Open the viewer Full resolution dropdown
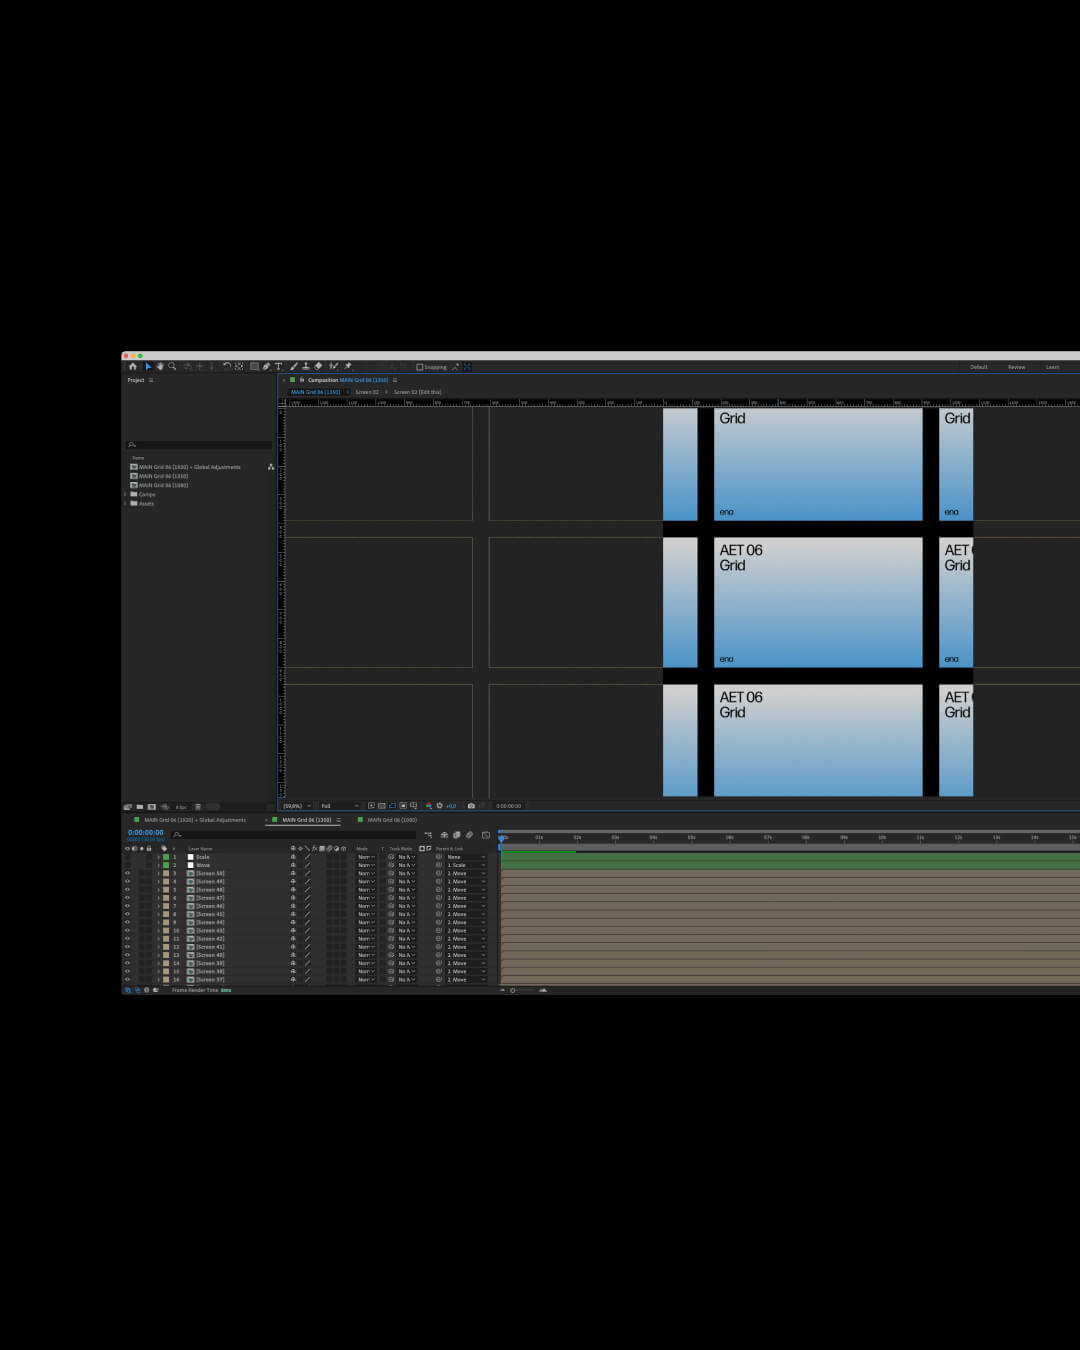 tap(339, 806)
